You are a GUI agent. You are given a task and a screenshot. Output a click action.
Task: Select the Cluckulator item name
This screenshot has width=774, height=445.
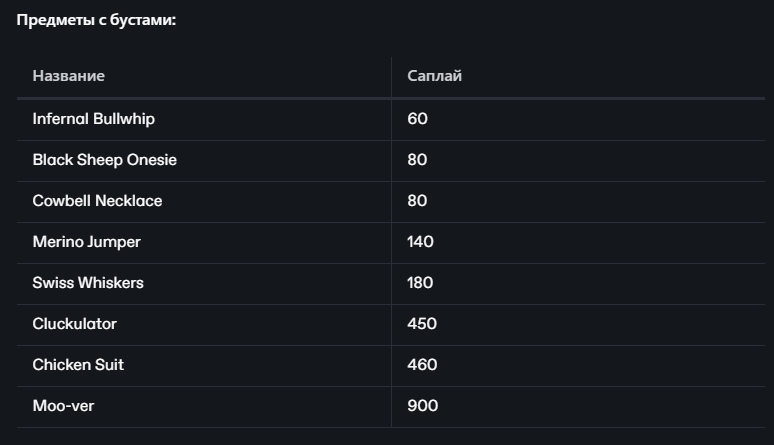75,324
